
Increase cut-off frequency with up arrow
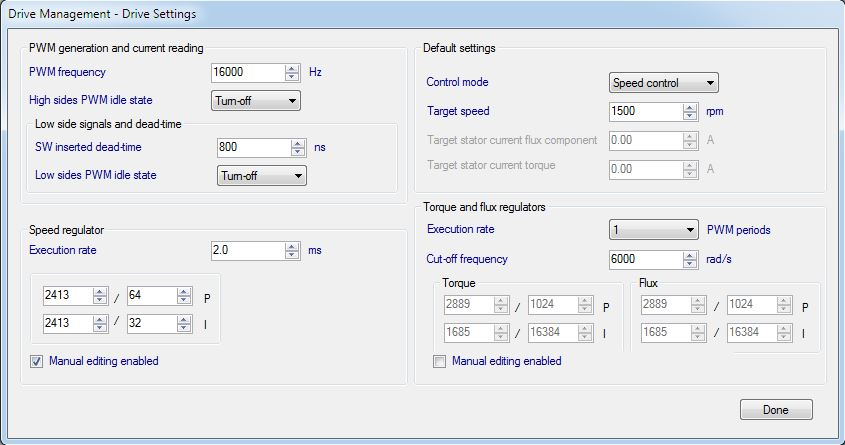click(x=690, y=255)
